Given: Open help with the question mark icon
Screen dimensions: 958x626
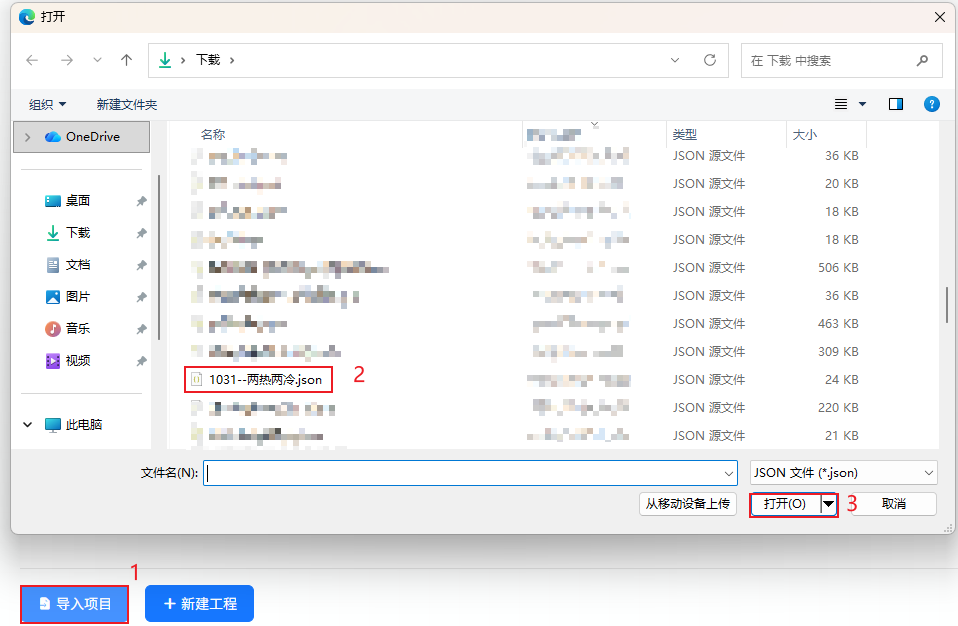Looking at the screenshot, I should coord(931,104).
